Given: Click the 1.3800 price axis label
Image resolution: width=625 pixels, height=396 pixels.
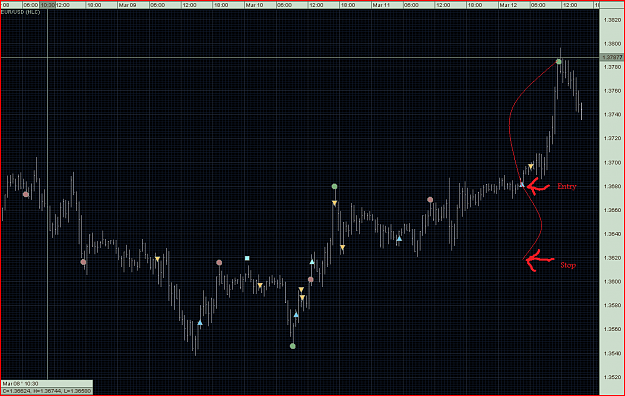Looking at the screenshot, I should [x=612, y=43].
